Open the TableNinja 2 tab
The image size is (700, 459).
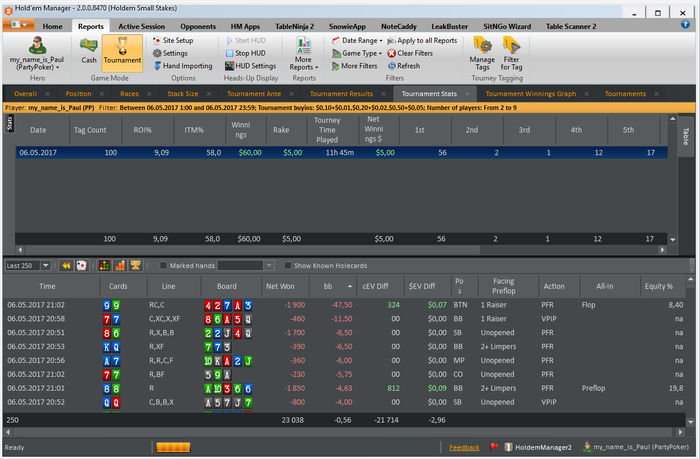tap(294, 26)
